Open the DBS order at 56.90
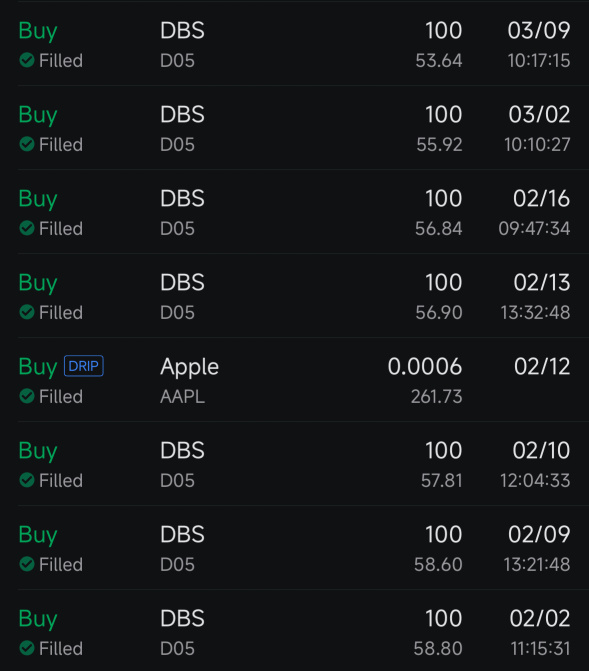The width and height of the screenshot is (589, 671). [x=294, y=295]
